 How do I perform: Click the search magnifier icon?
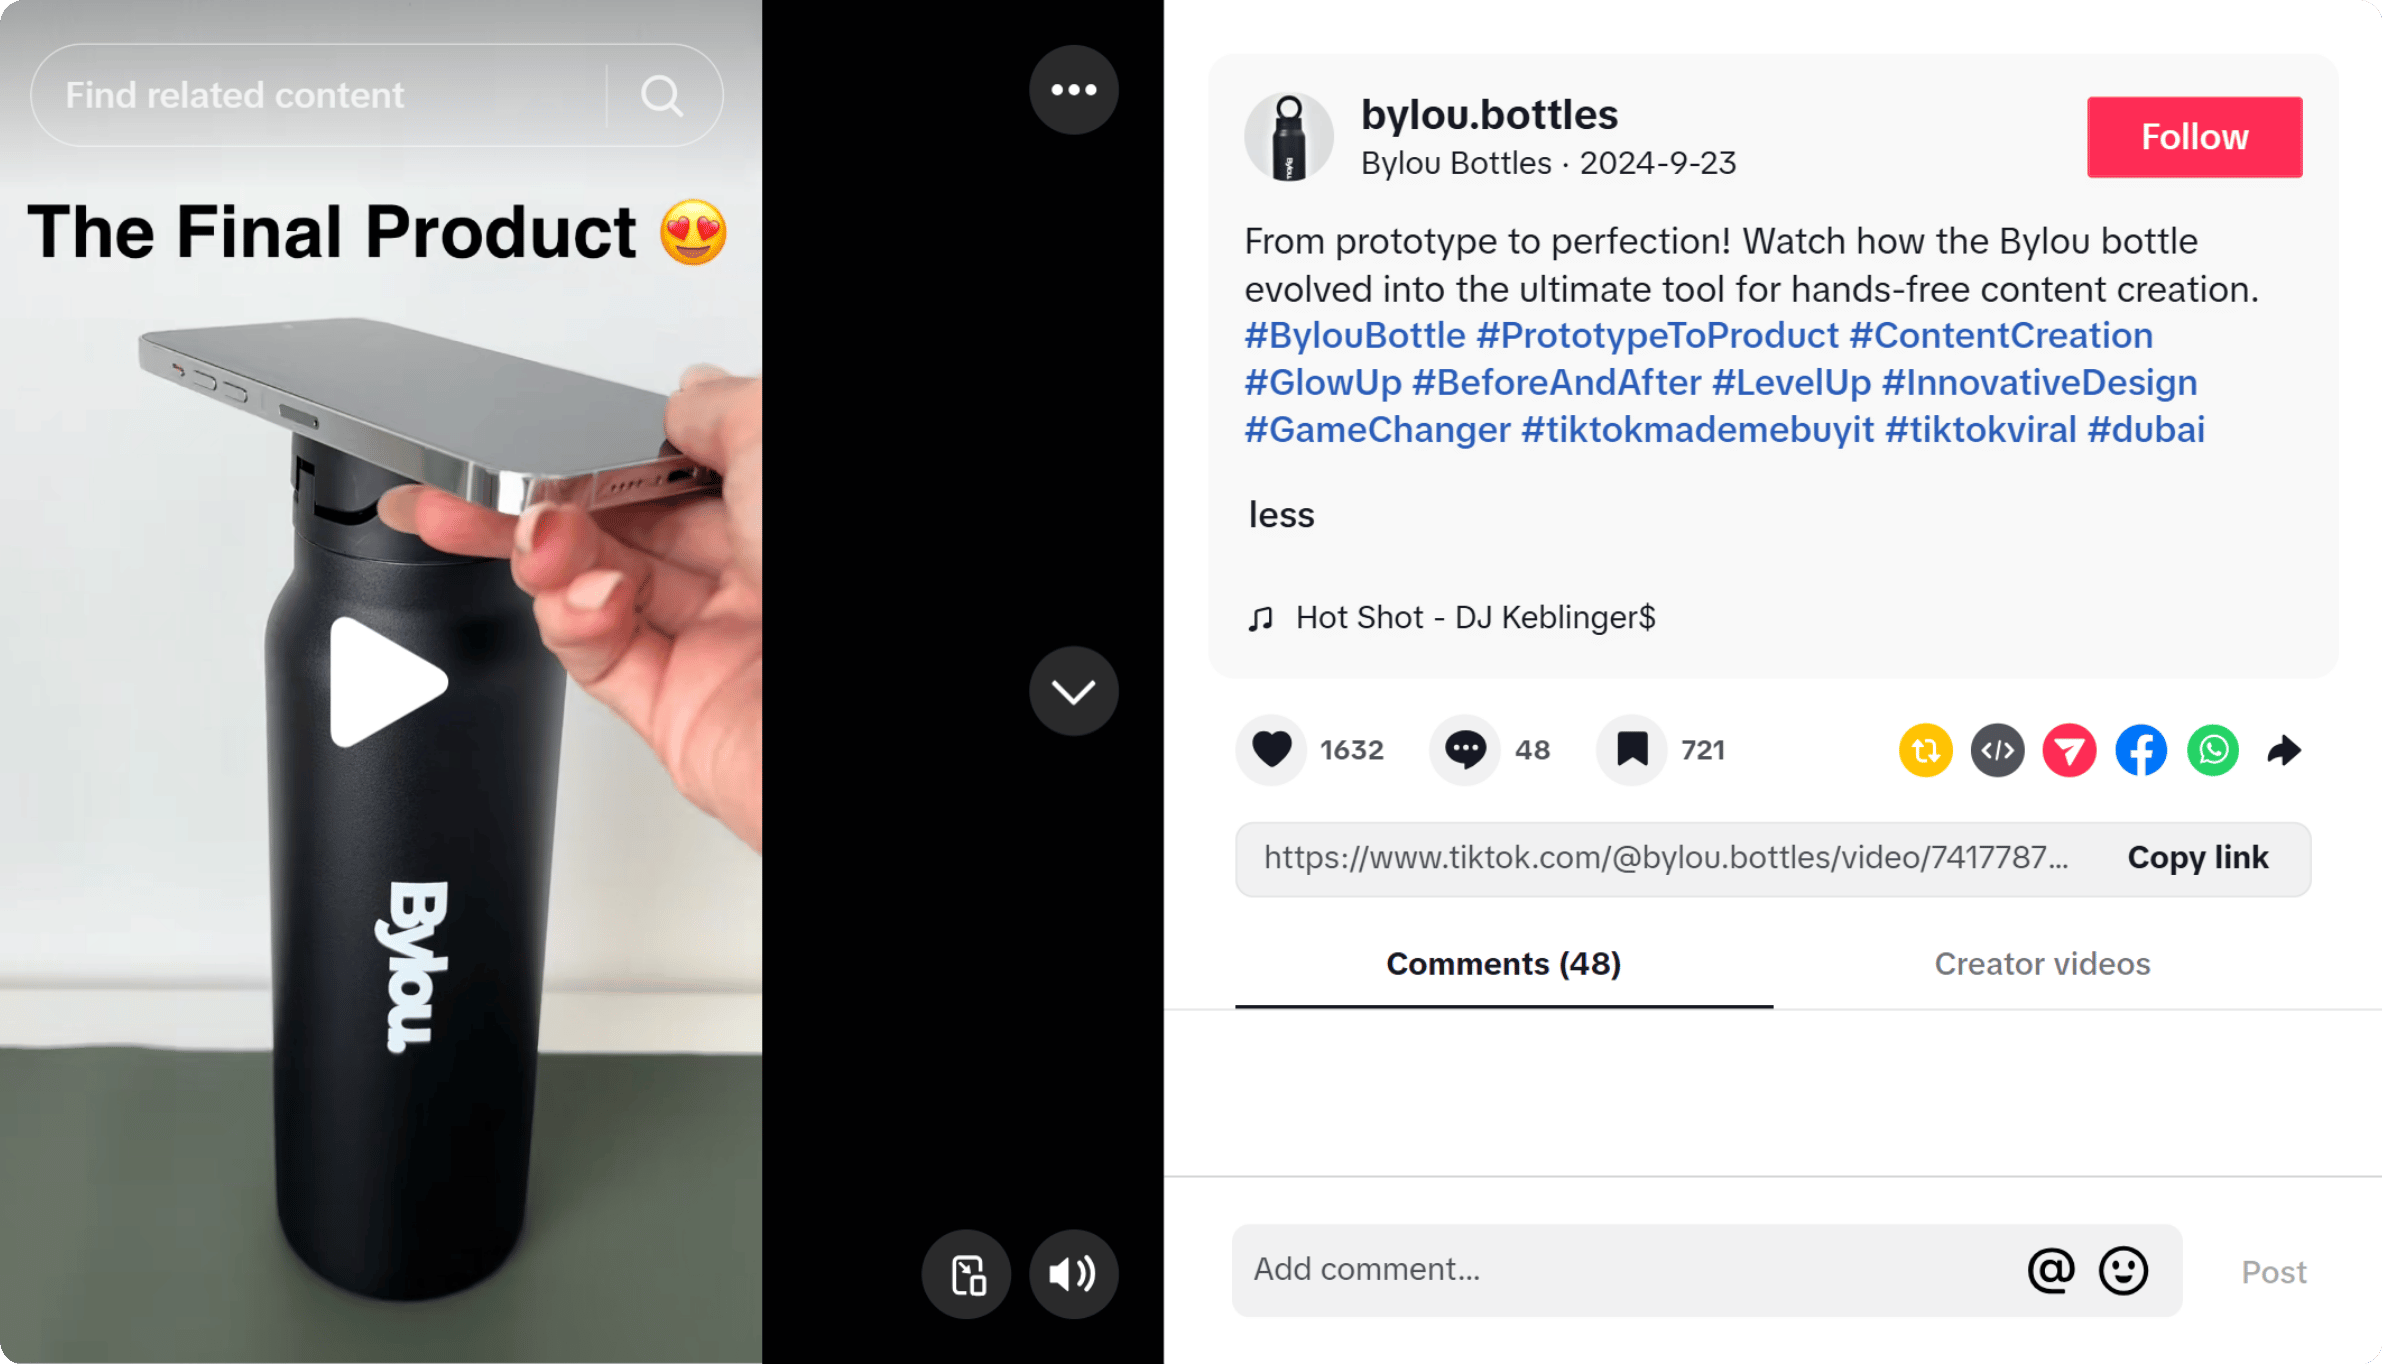[661, 96]
